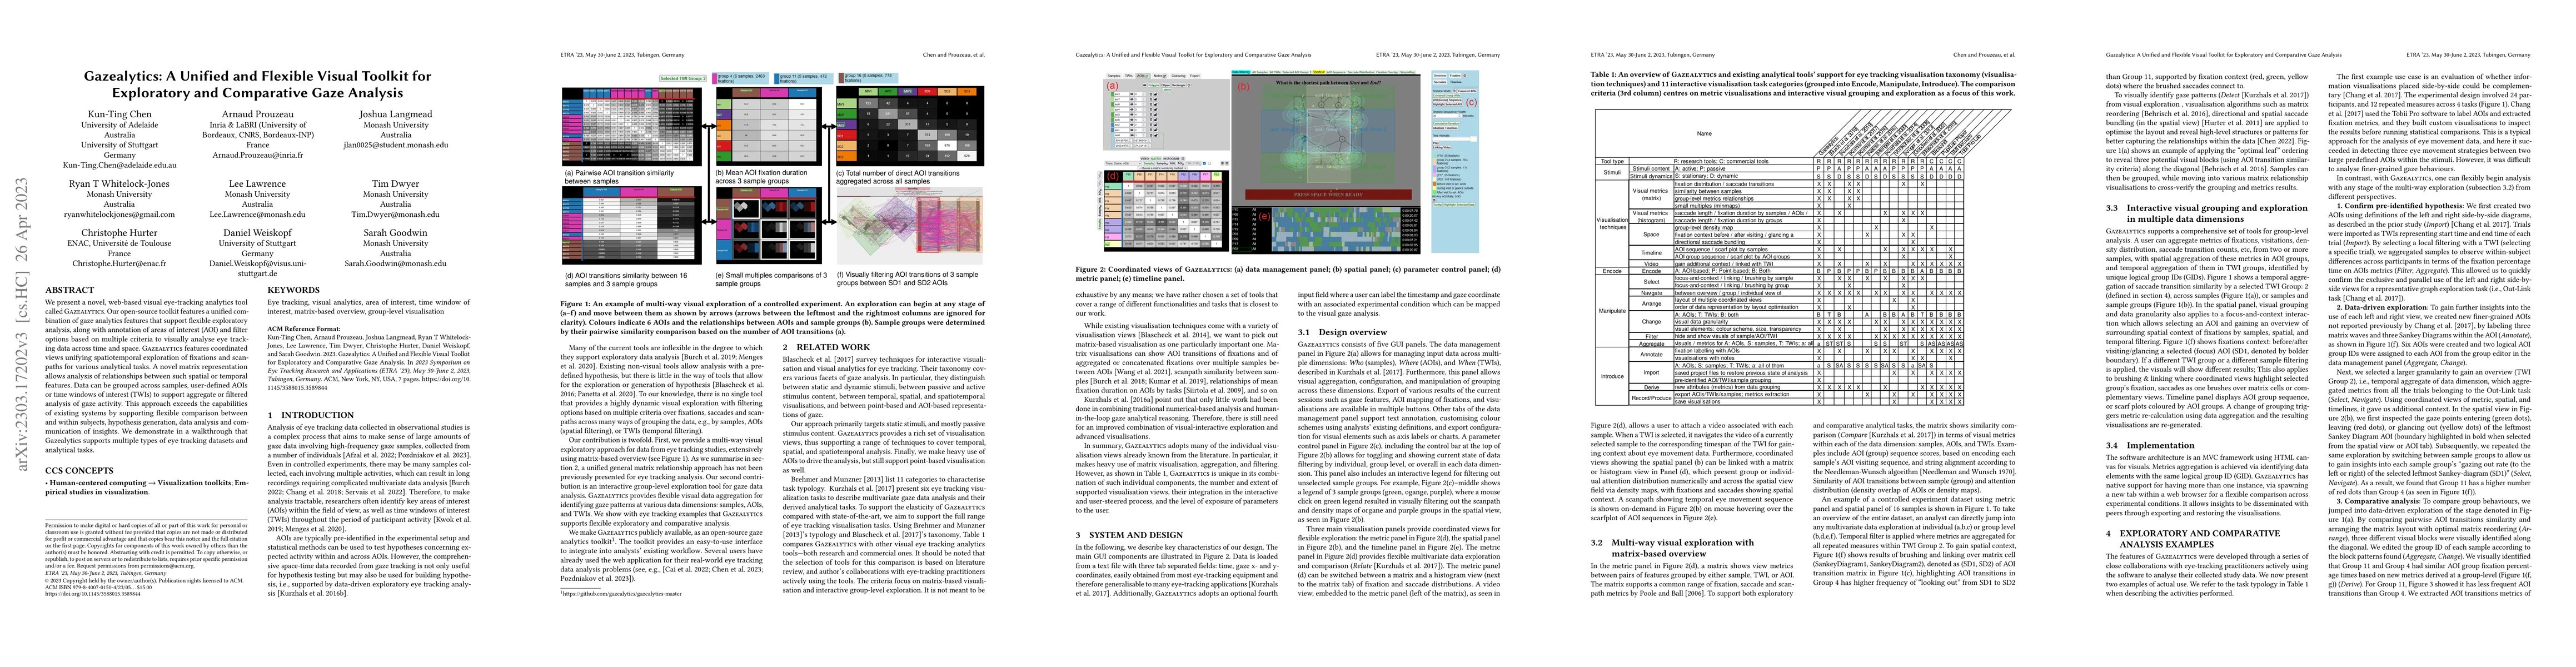
Task: Open email jlan0025@student.monash.edu
Action: click(395, 145)
